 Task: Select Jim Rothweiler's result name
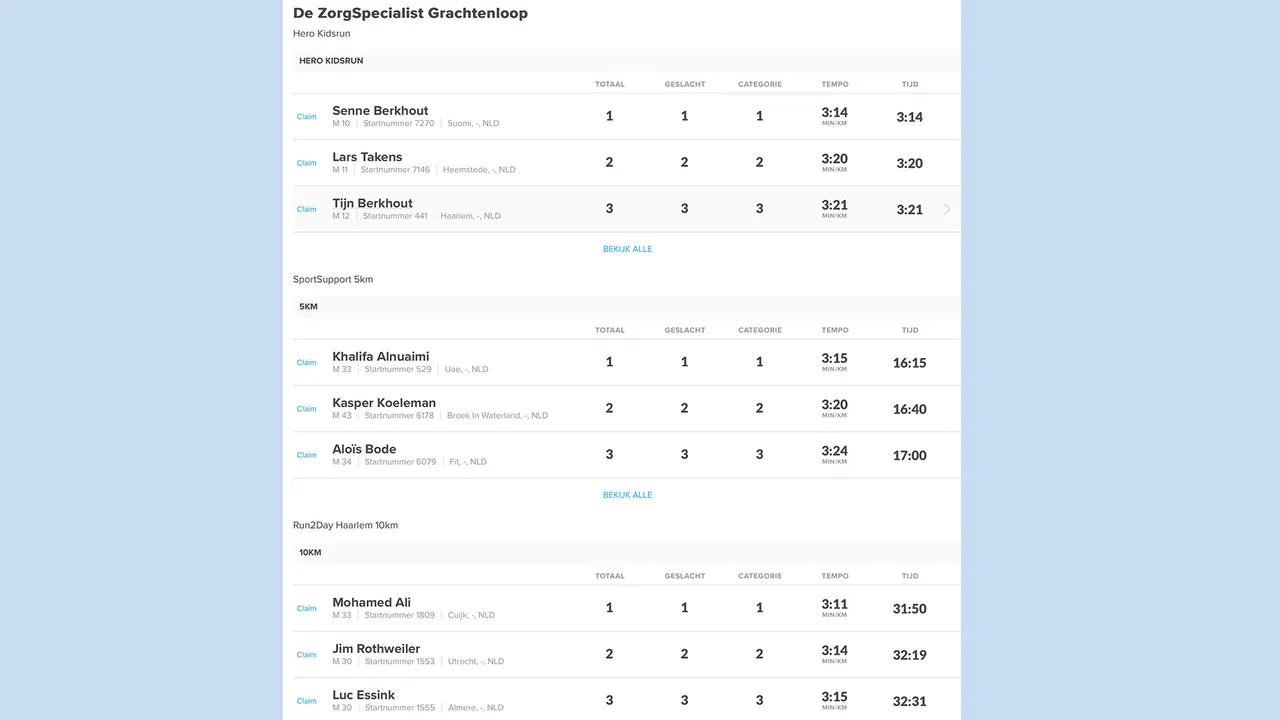point(376,649)
